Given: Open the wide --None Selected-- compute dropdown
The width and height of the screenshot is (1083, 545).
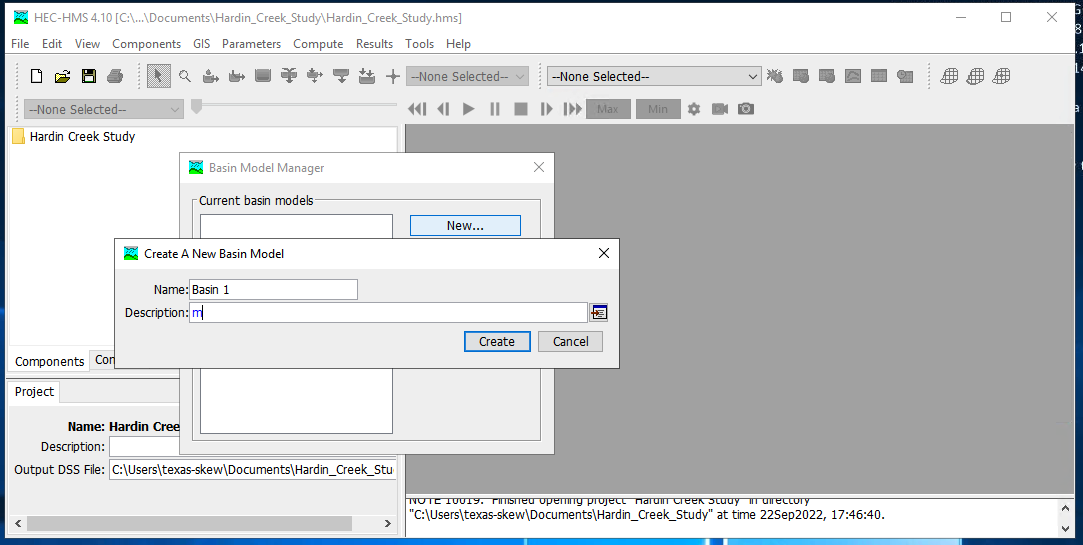Looking at the screenshot, I should [654, 77].
